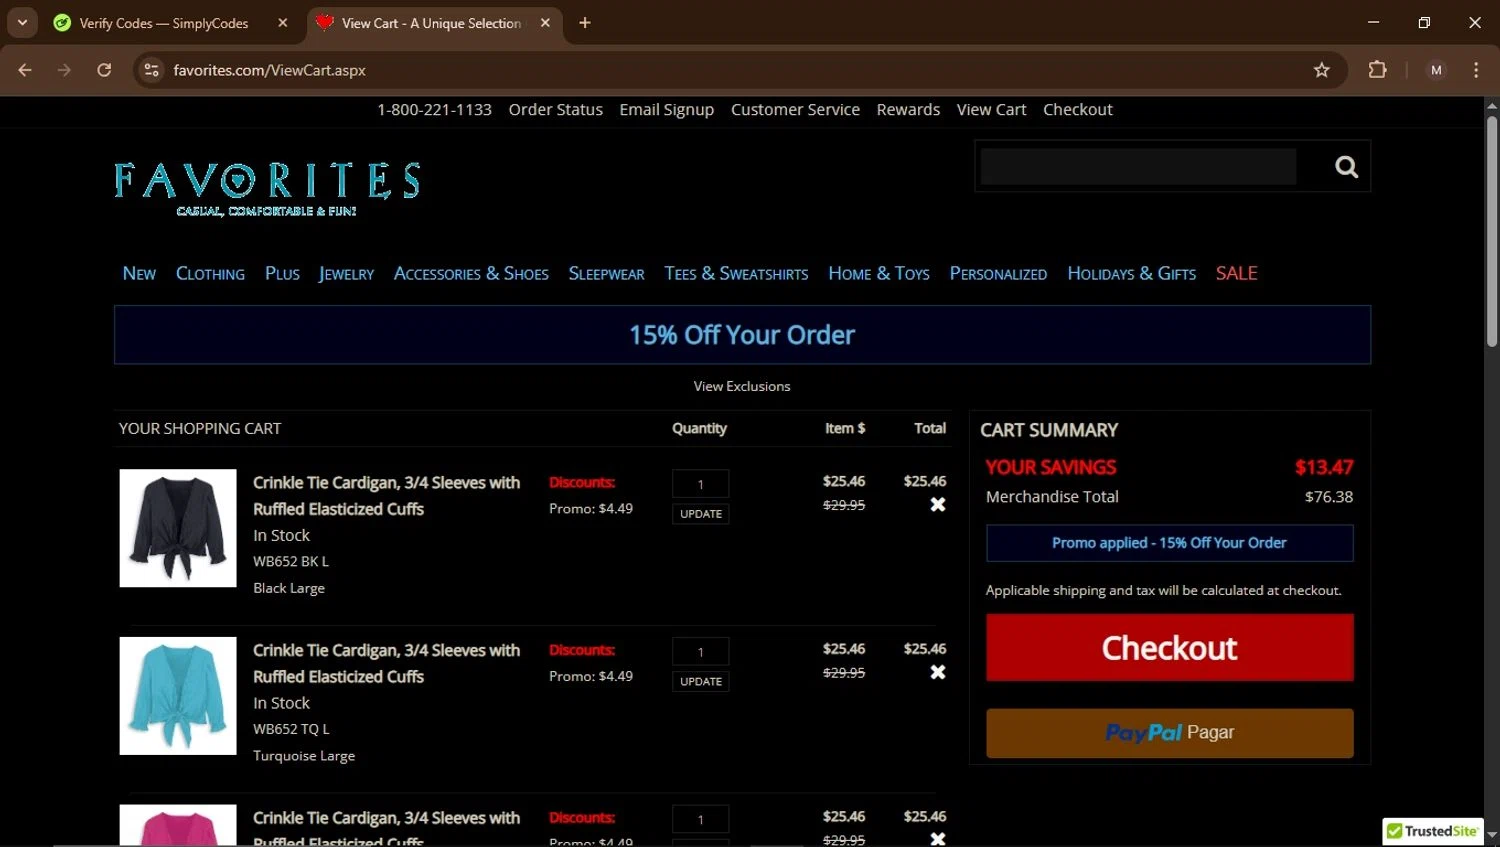Open the Sleepwear category
The image size is (1500, 847).
(x=606, y=274)
